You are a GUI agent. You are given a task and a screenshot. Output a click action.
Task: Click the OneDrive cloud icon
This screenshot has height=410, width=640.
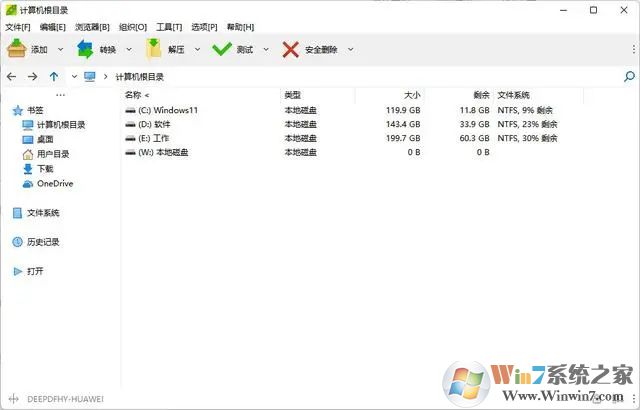point(28,184)
